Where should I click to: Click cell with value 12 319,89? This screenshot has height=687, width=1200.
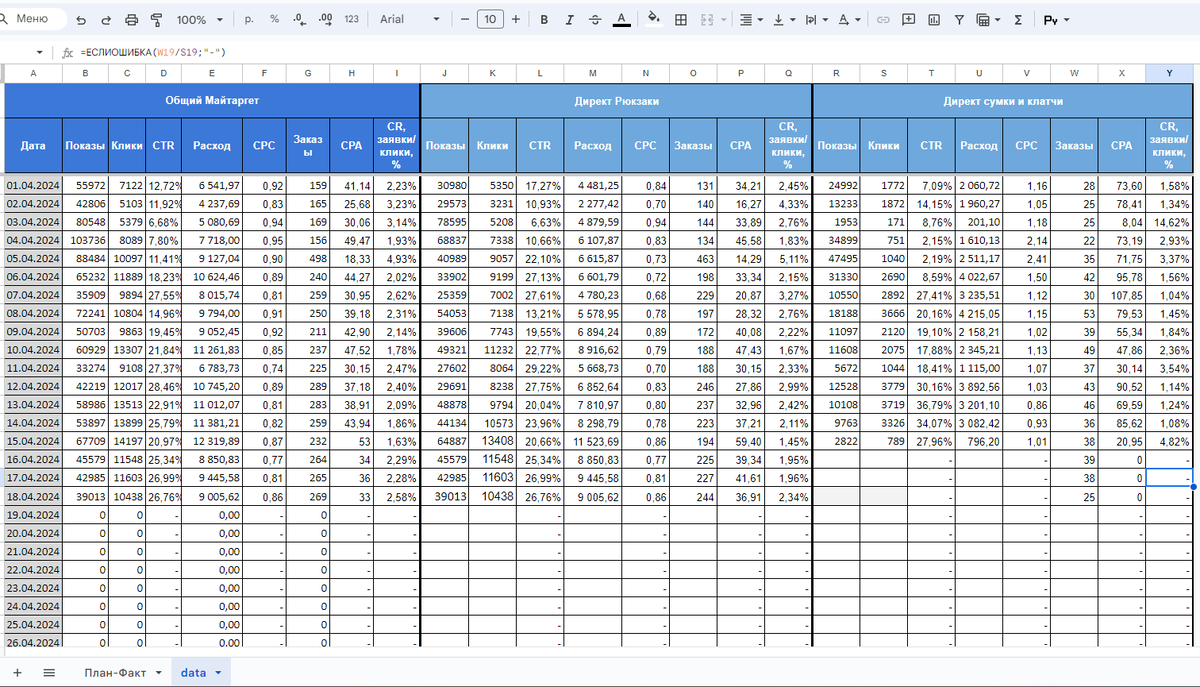pos(213,442)
